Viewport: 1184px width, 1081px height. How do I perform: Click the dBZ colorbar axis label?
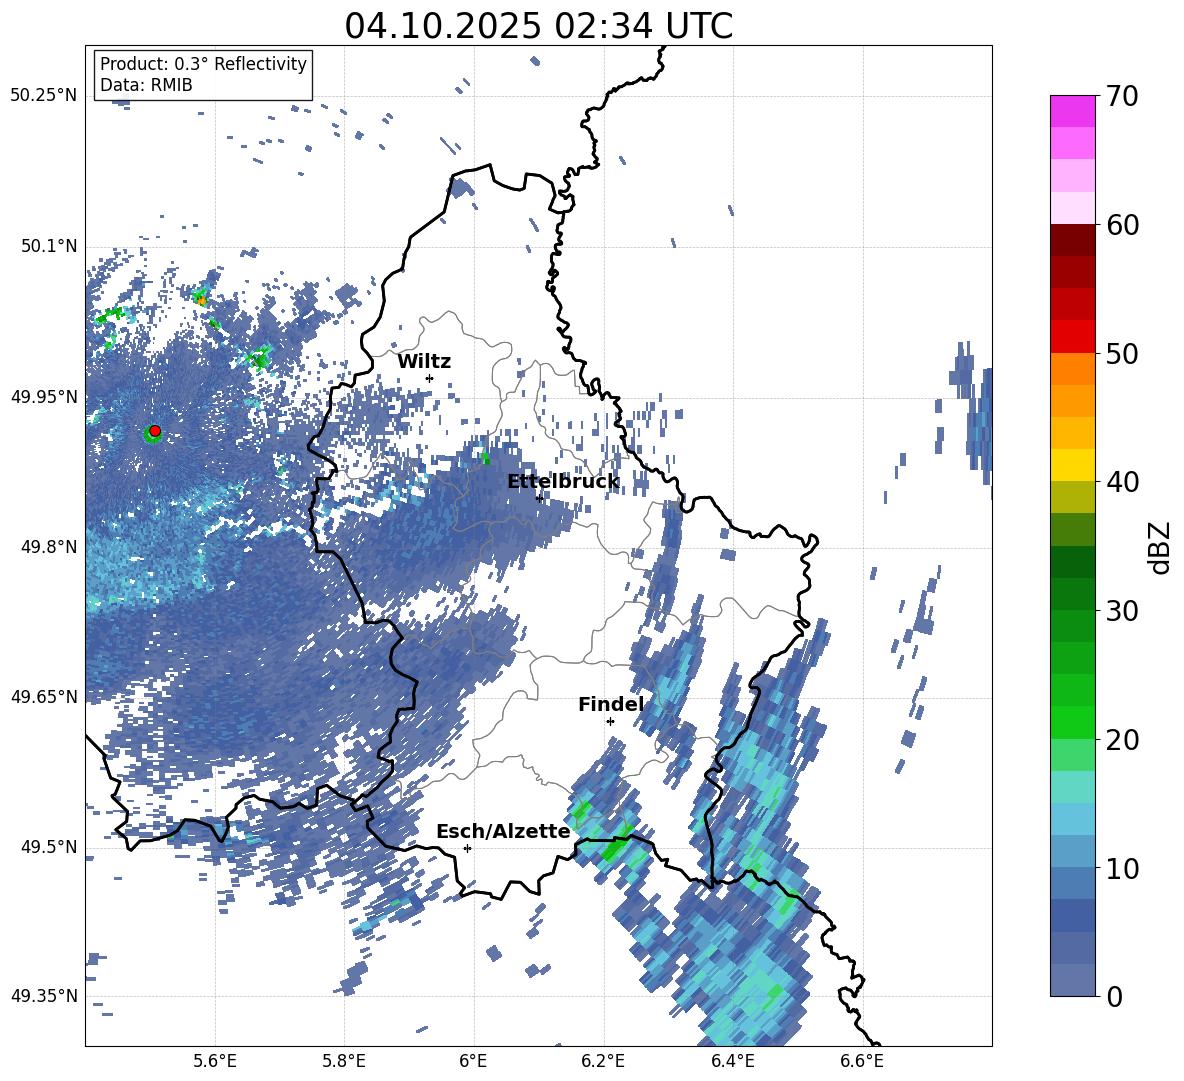(1160, 547)
